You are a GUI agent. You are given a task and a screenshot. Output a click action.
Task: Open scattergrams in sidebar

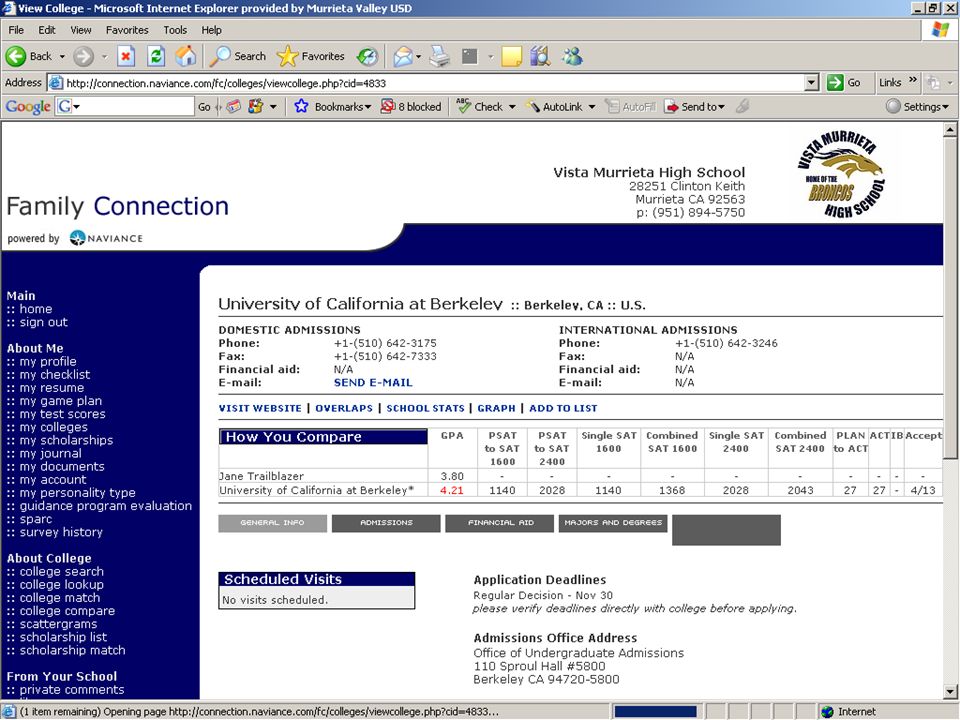coord(58,624)
